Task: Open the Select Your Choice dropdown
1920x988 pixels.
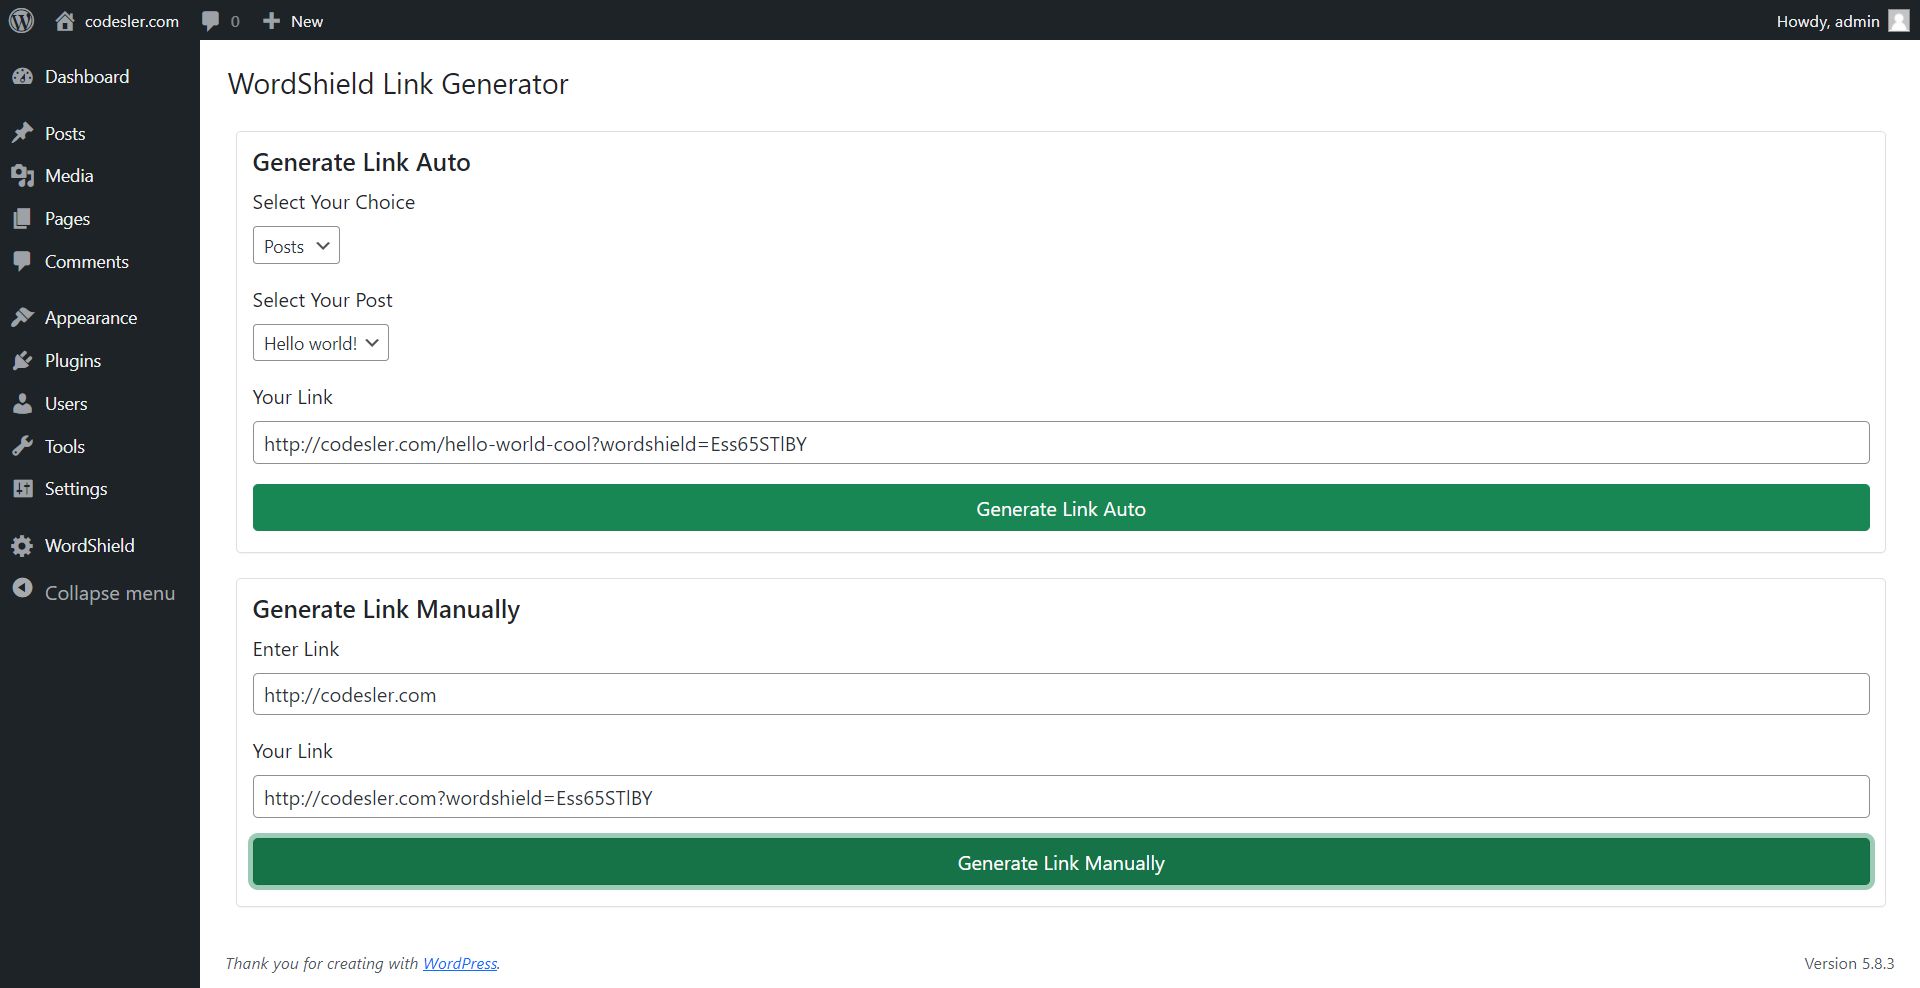Action: (296, 246)
